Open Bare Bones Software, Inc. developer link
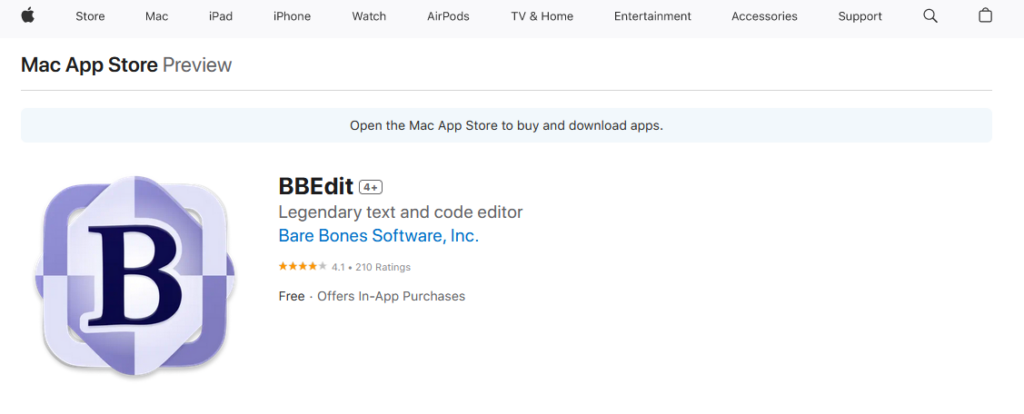 (379, 236)
